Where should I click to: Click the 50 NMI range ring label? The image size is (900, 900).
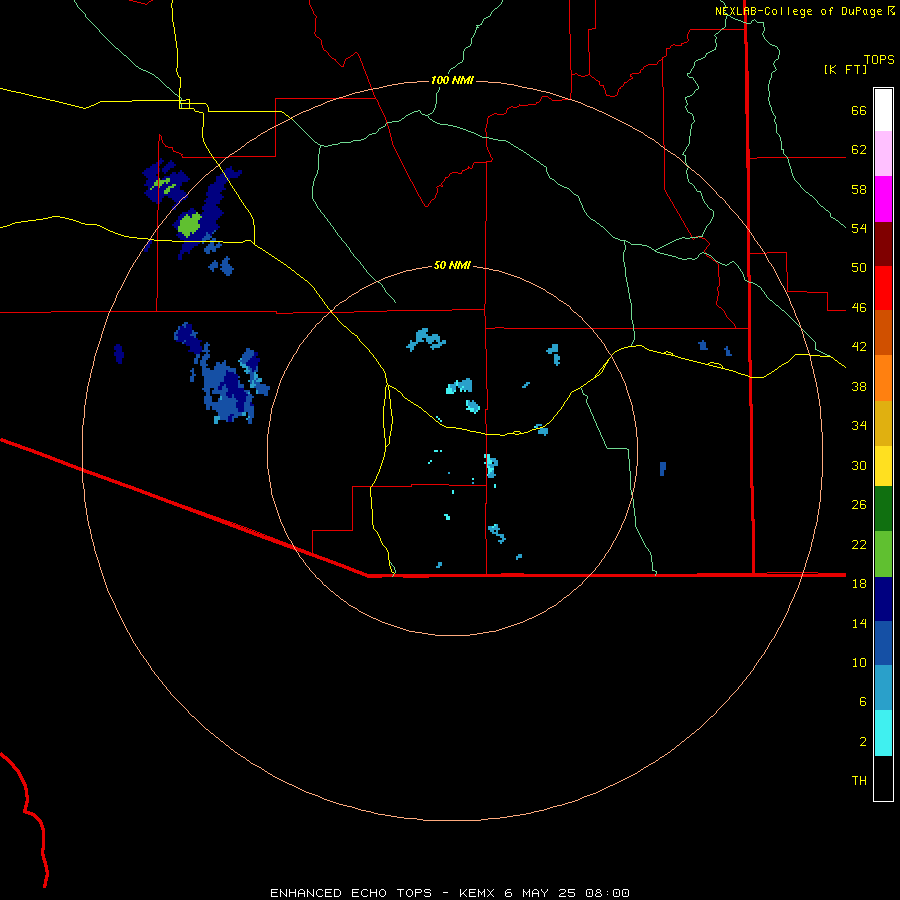point(452,265)
